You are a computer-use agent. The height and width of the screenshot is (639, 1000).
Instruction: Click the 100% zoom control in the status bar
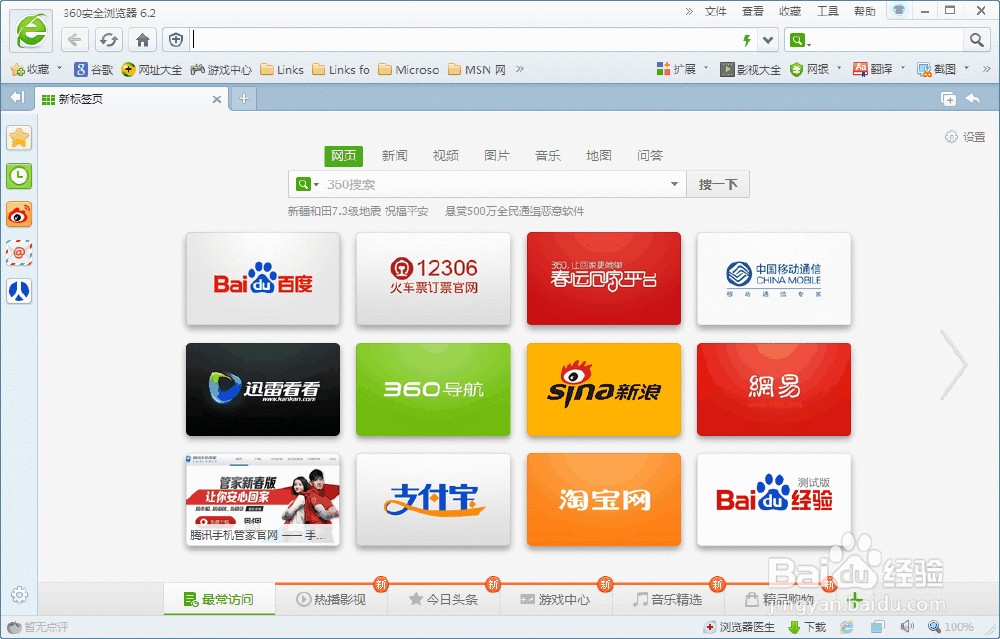tap(950, 627)
